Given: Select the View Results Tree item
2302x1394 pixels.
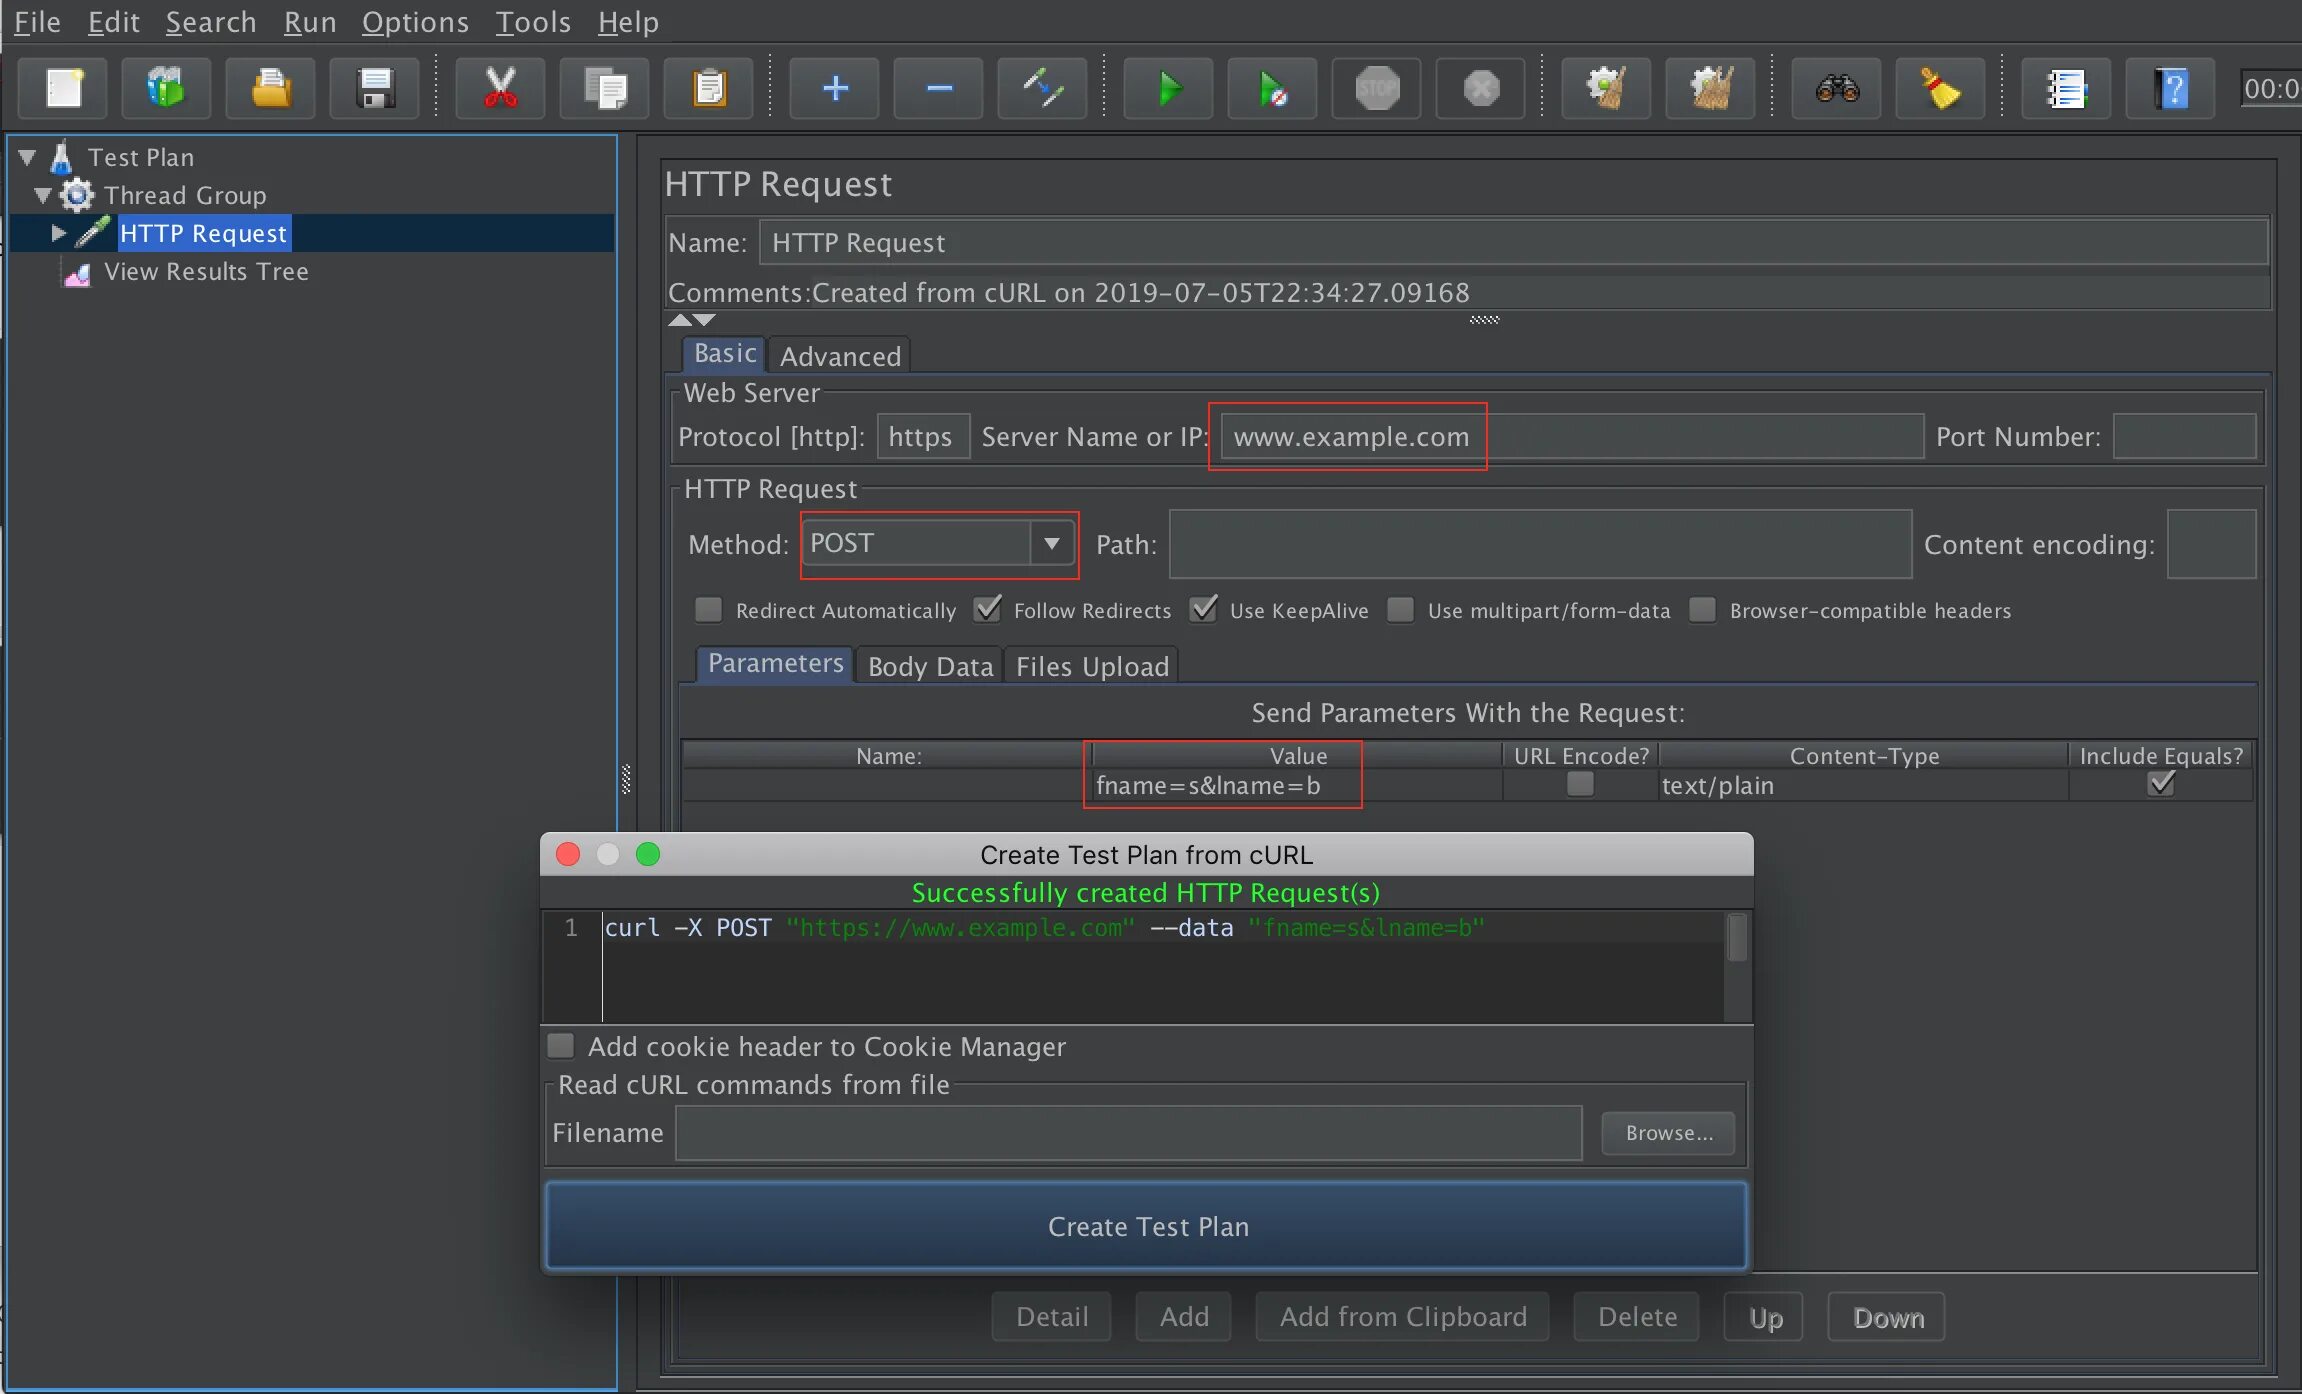Looking at the screenshot, I should pyautogui.click(x=210, y=271).
